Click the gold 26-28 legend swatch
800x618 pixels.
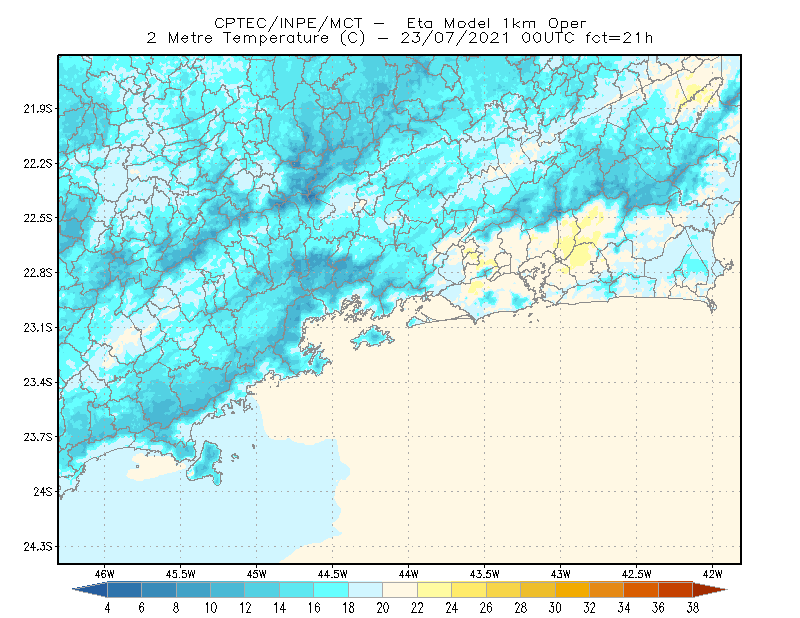[503, 590]
